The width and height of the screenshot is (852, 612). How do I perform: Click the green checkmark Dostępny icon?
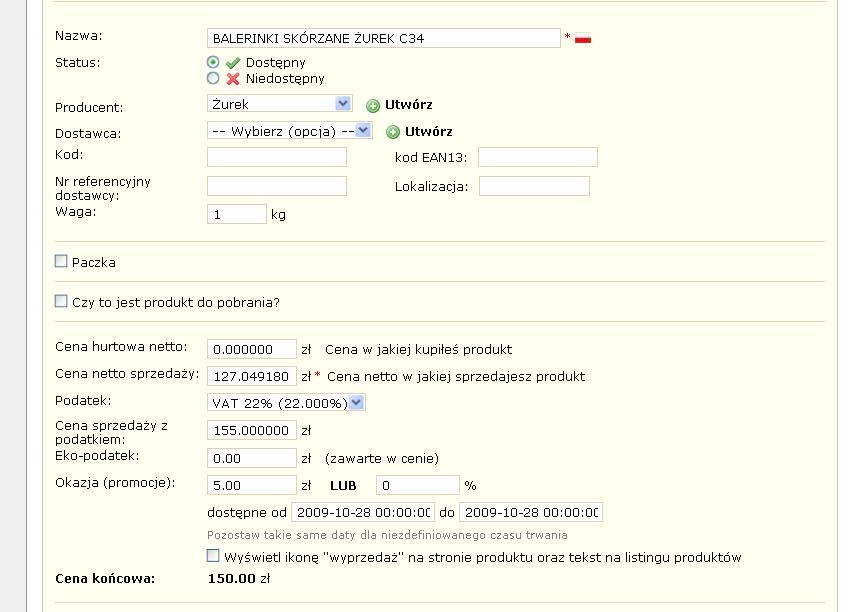coord(233,63)
